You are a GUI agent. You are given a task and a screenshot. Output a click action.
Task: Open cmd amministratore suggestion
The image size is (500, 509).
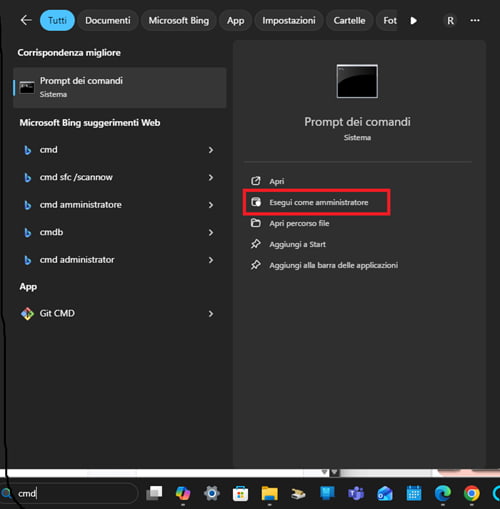point(80,204)
